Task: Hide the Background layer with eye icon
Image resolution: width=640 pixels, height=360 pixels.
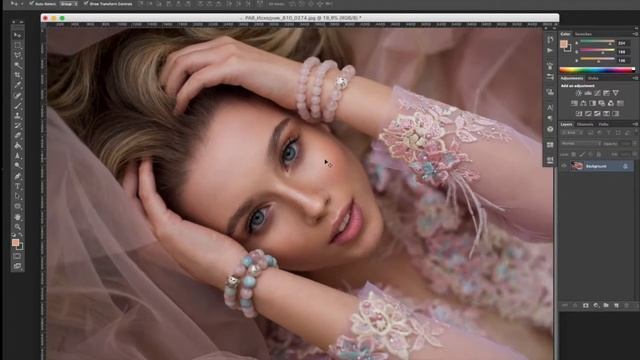Action: click(564, 166)
